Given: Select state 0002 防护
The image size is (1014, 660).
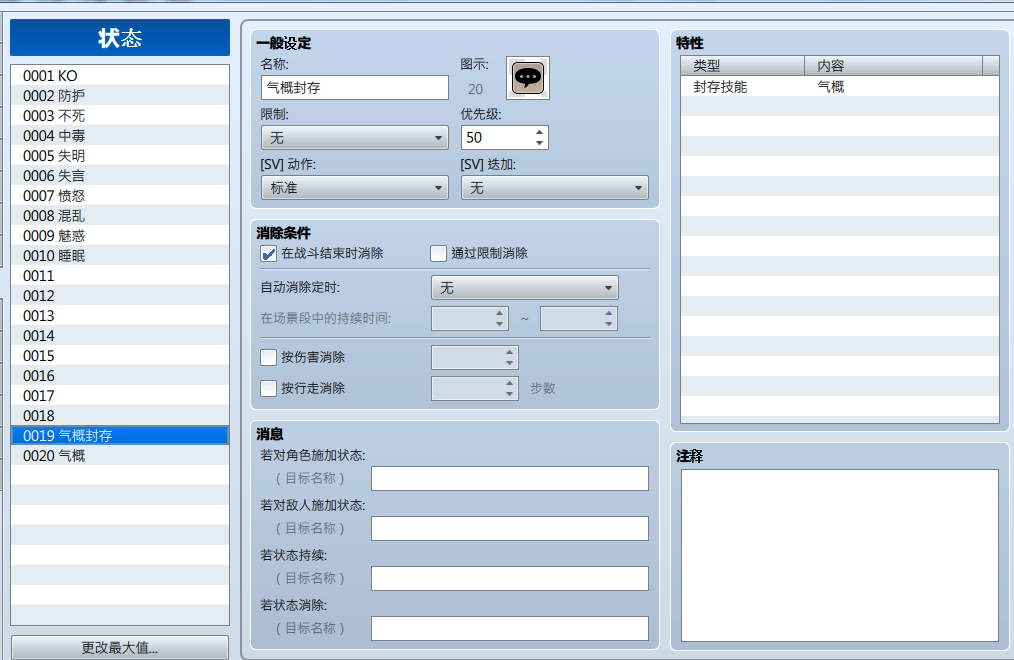Looking at the screenshot, I should tap(120, 96).
